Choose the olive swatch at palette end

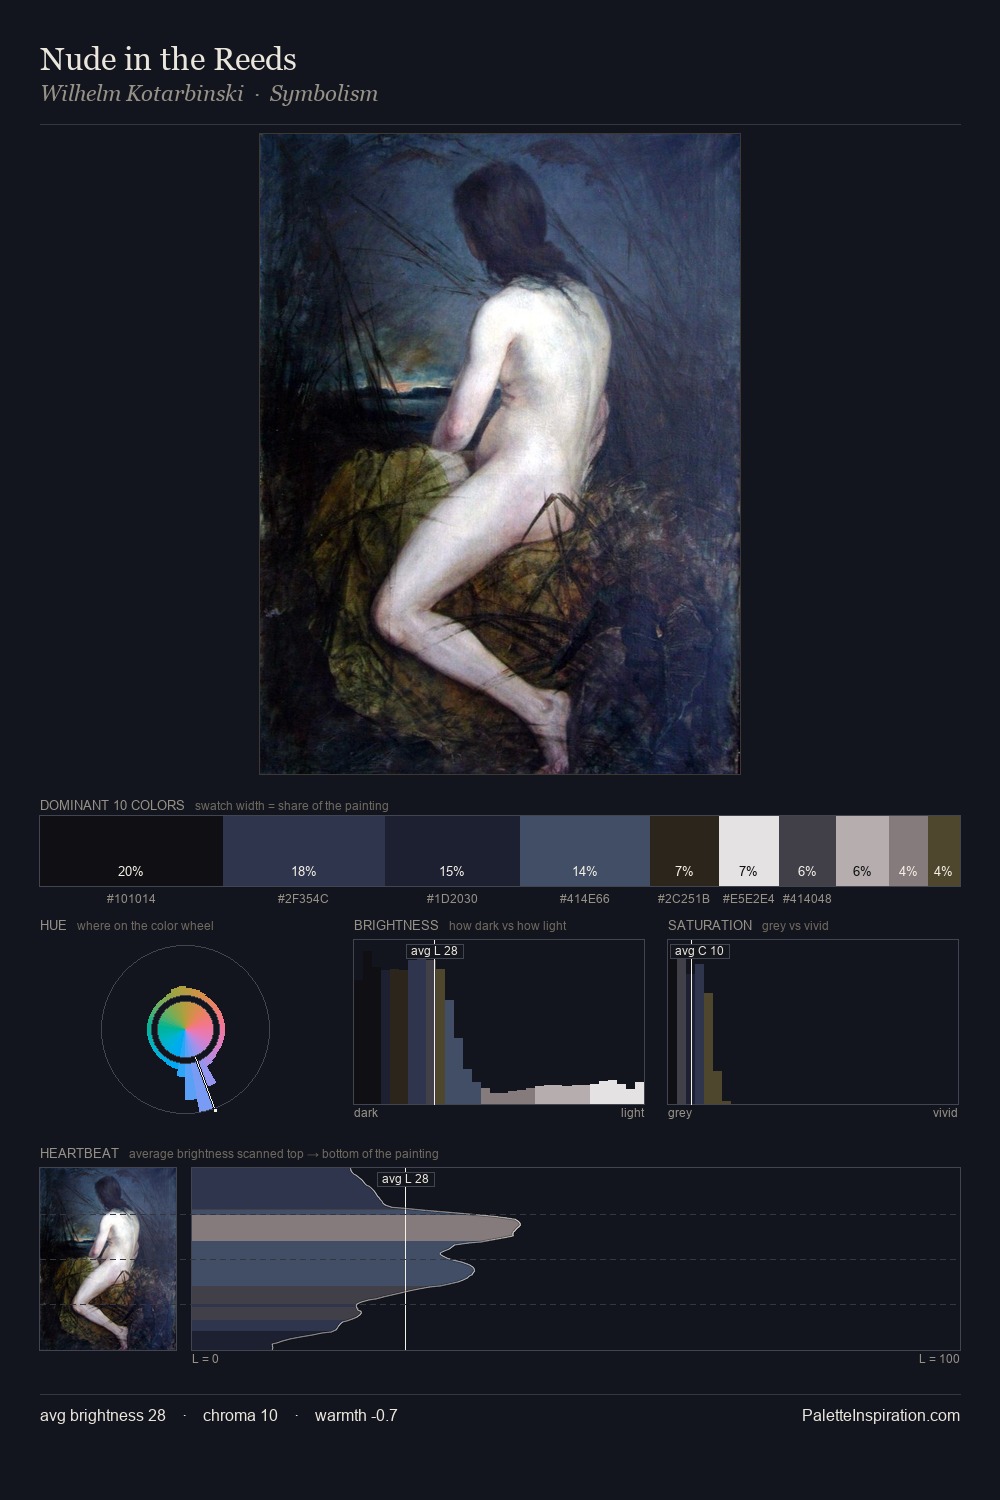coord(944,851)
